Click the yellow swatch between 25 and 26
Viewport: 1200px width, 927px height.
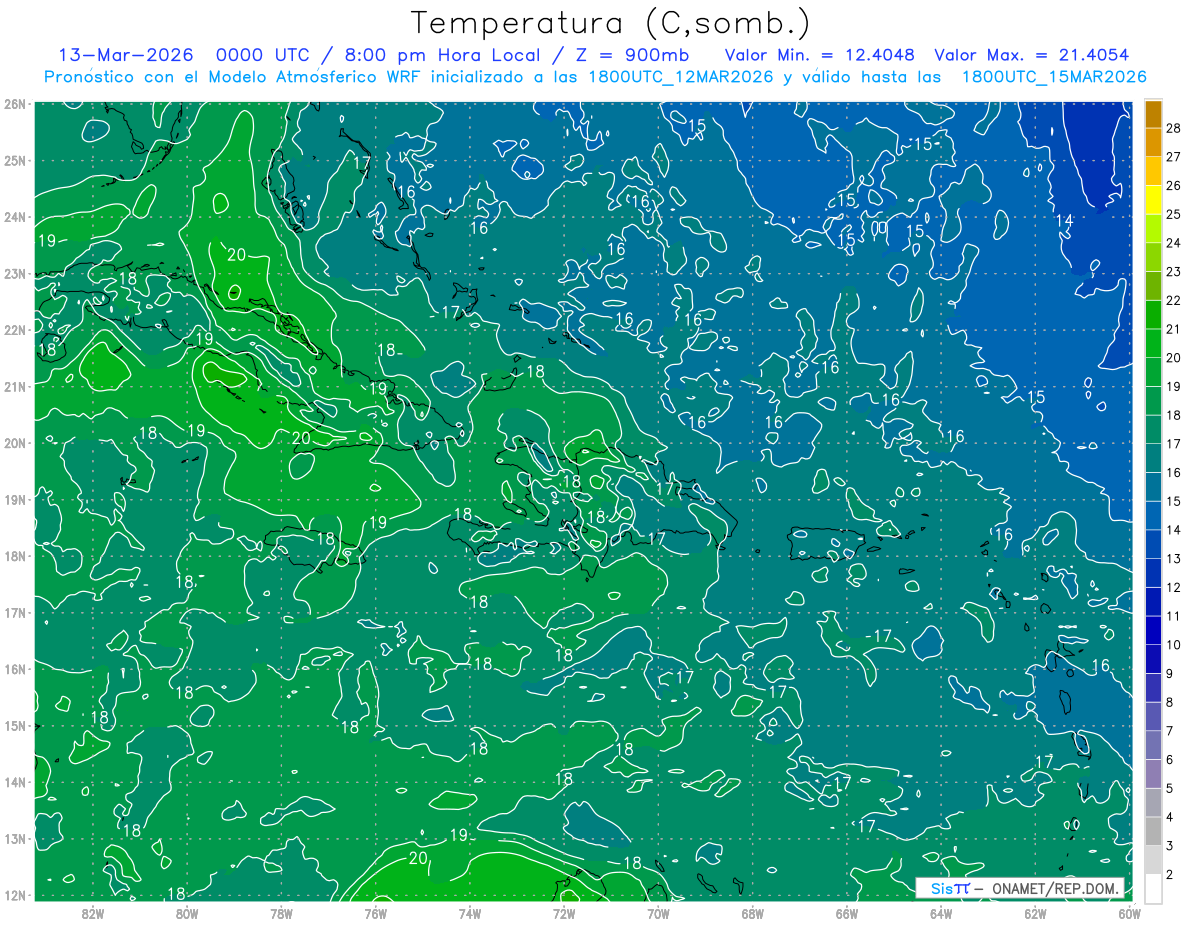(1153, 200)
